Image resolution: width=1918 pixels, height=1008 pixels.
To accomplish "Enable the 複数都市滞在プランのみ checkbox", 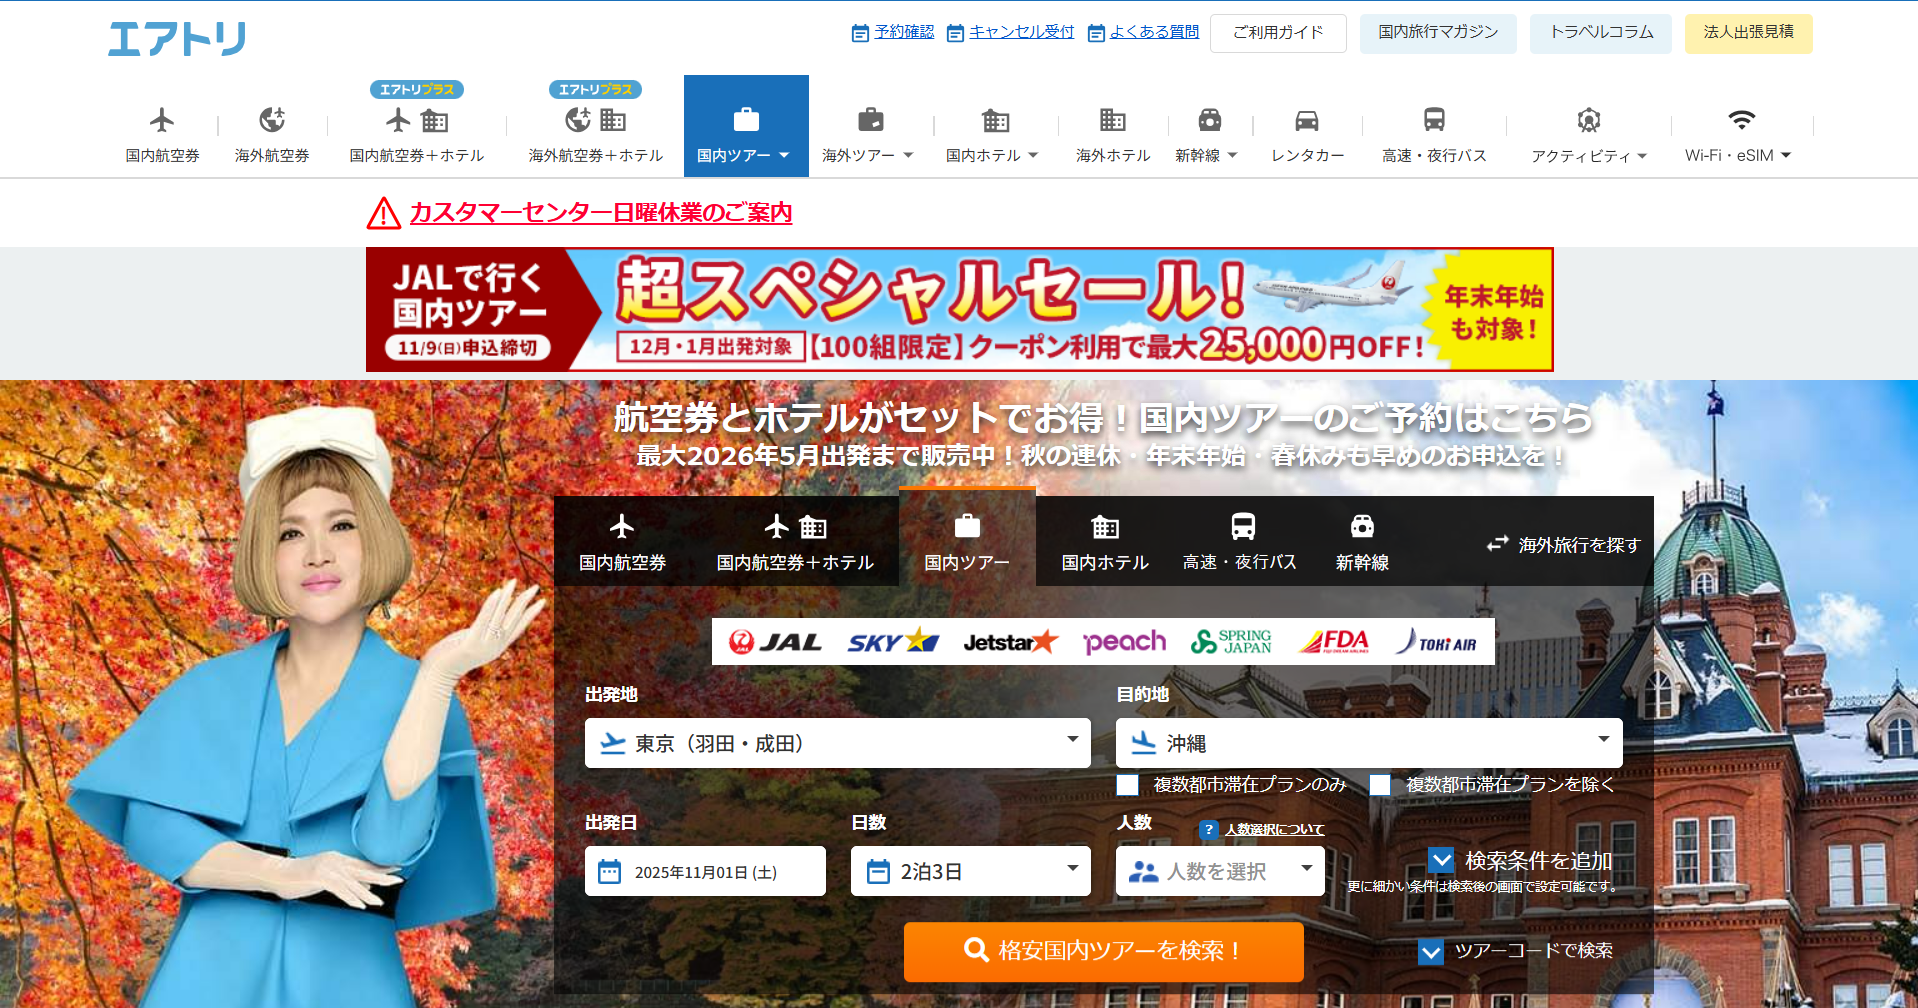I will (1128, 785).
